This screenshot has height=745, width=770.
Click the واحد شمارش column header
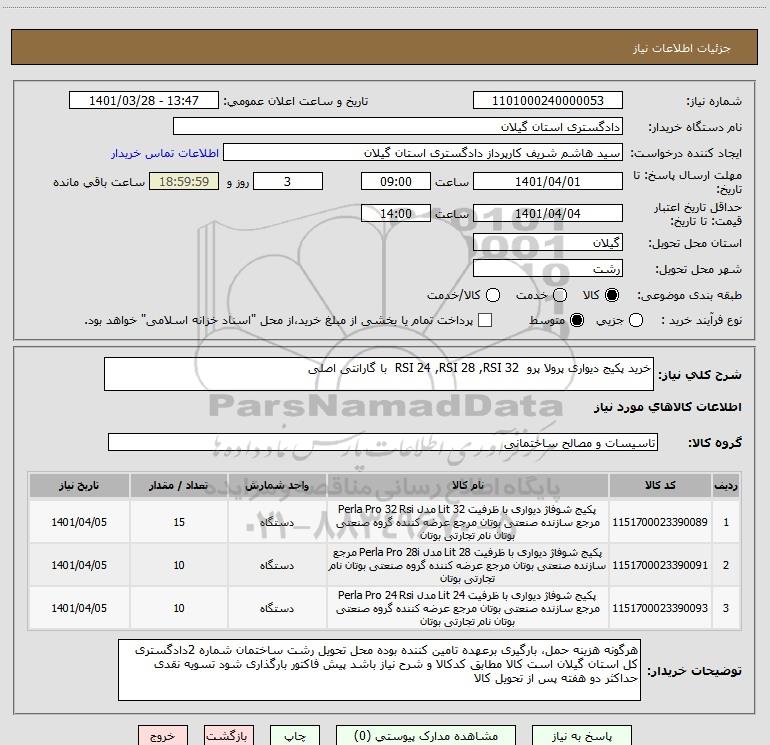coord(277,485)
